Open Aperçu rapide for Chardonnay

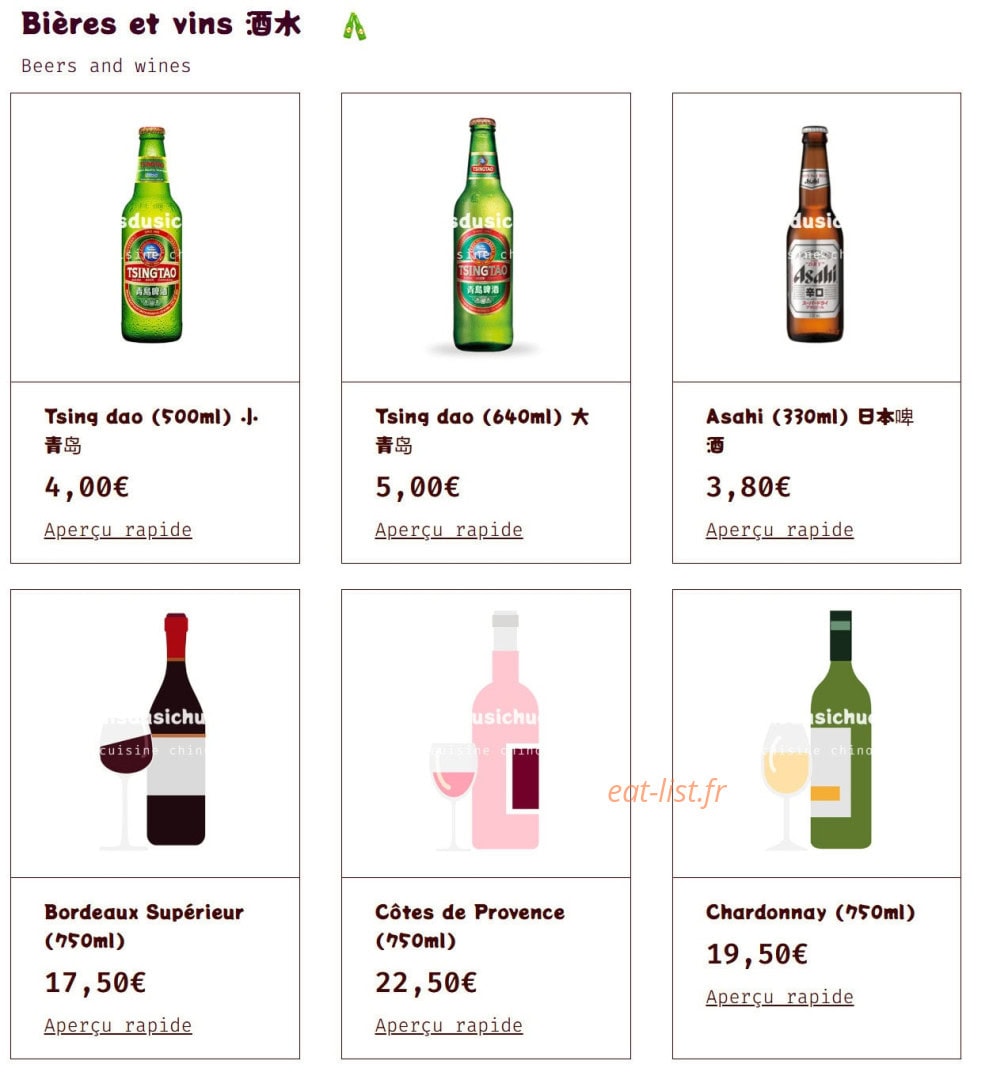(x=780, y=997)
